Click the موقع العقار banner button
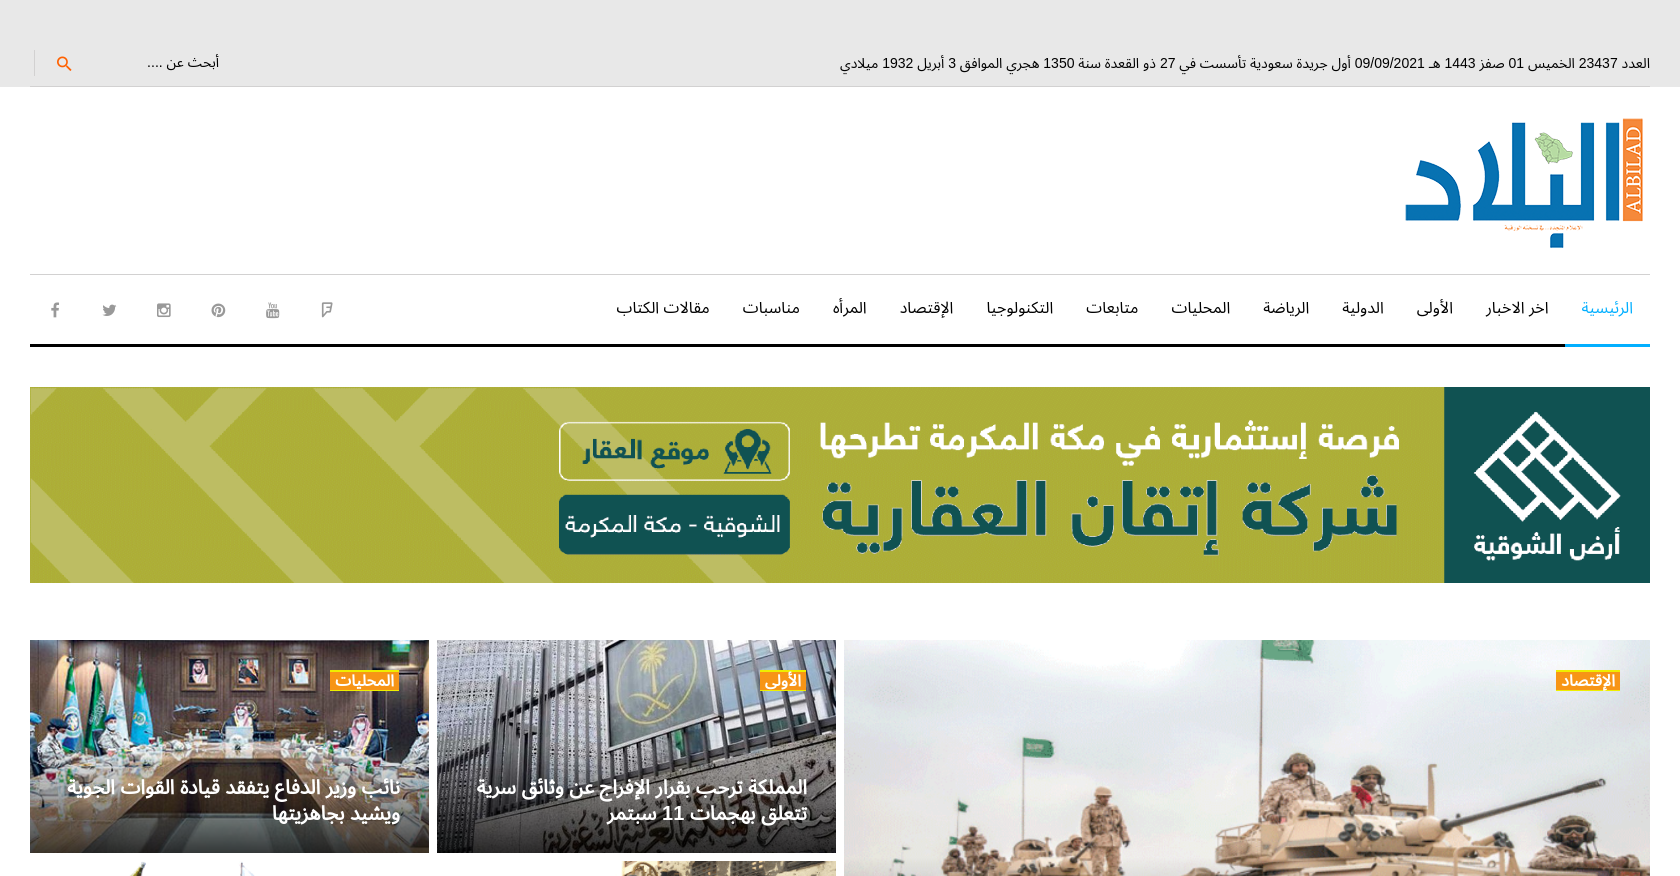This screenshot has width=1680, height=876. click(x=674, y=451)
